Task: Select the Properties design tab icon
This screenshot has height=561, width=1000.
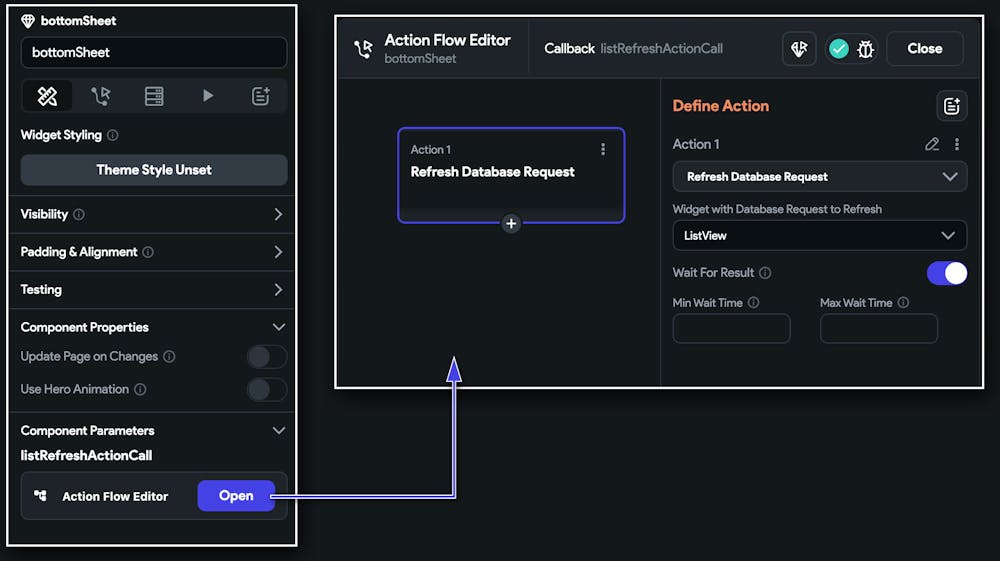Action: coord(47,96)
